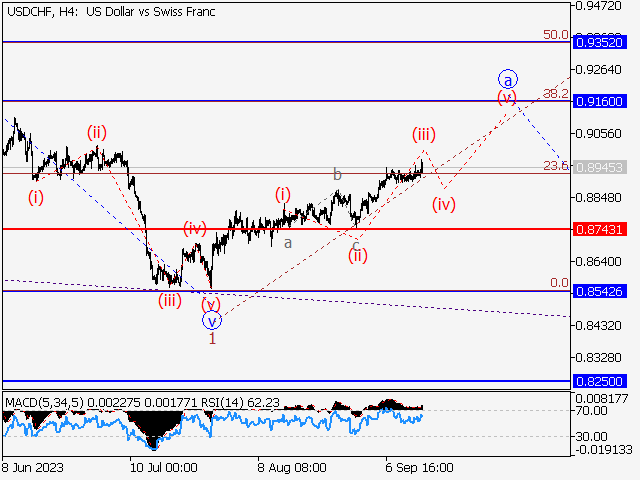
Task: Click the 8 Aug 08:00 time label
Action: pyautogui.click(x=292, y=467)
